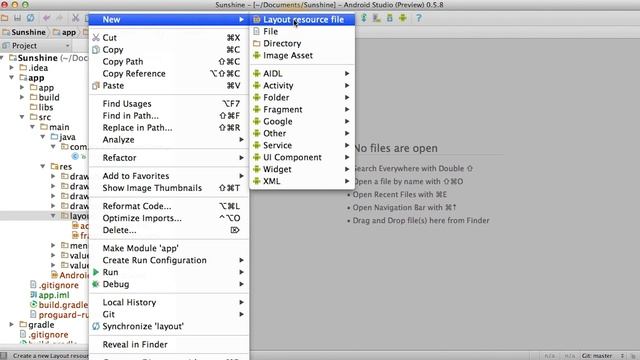
Task: Select Copy Path
Action: (x=169, y=62)
